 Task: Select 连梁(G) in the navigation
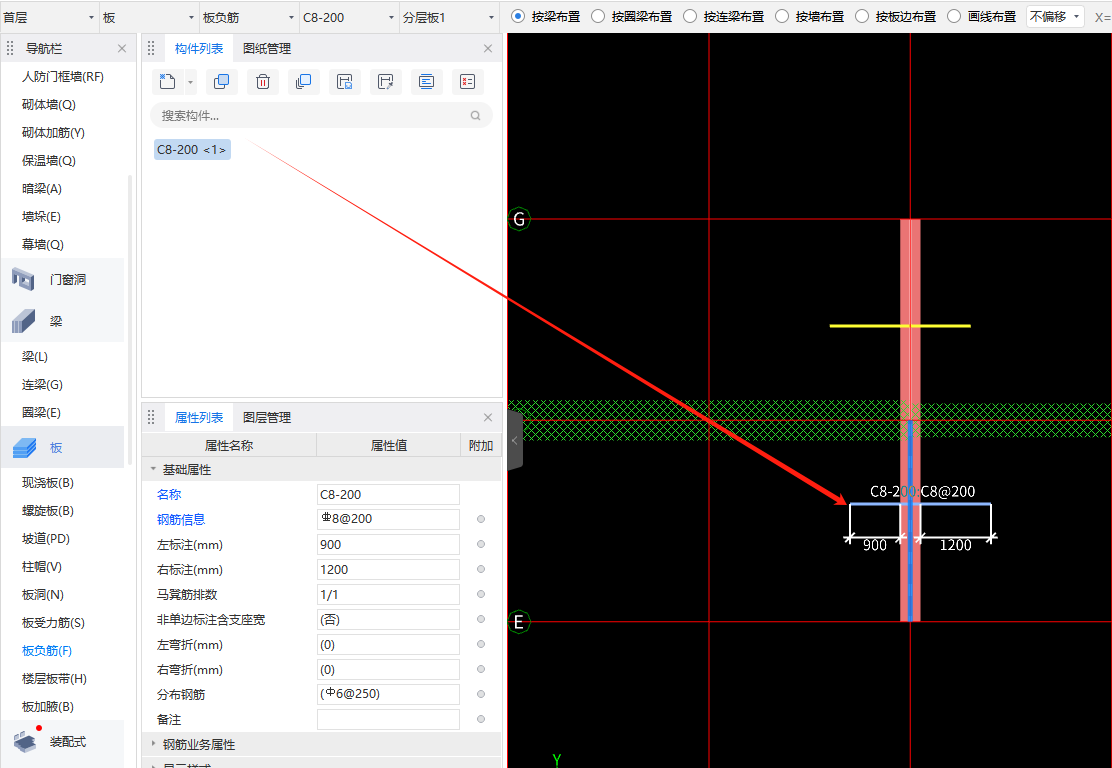[x=42, y=384]
